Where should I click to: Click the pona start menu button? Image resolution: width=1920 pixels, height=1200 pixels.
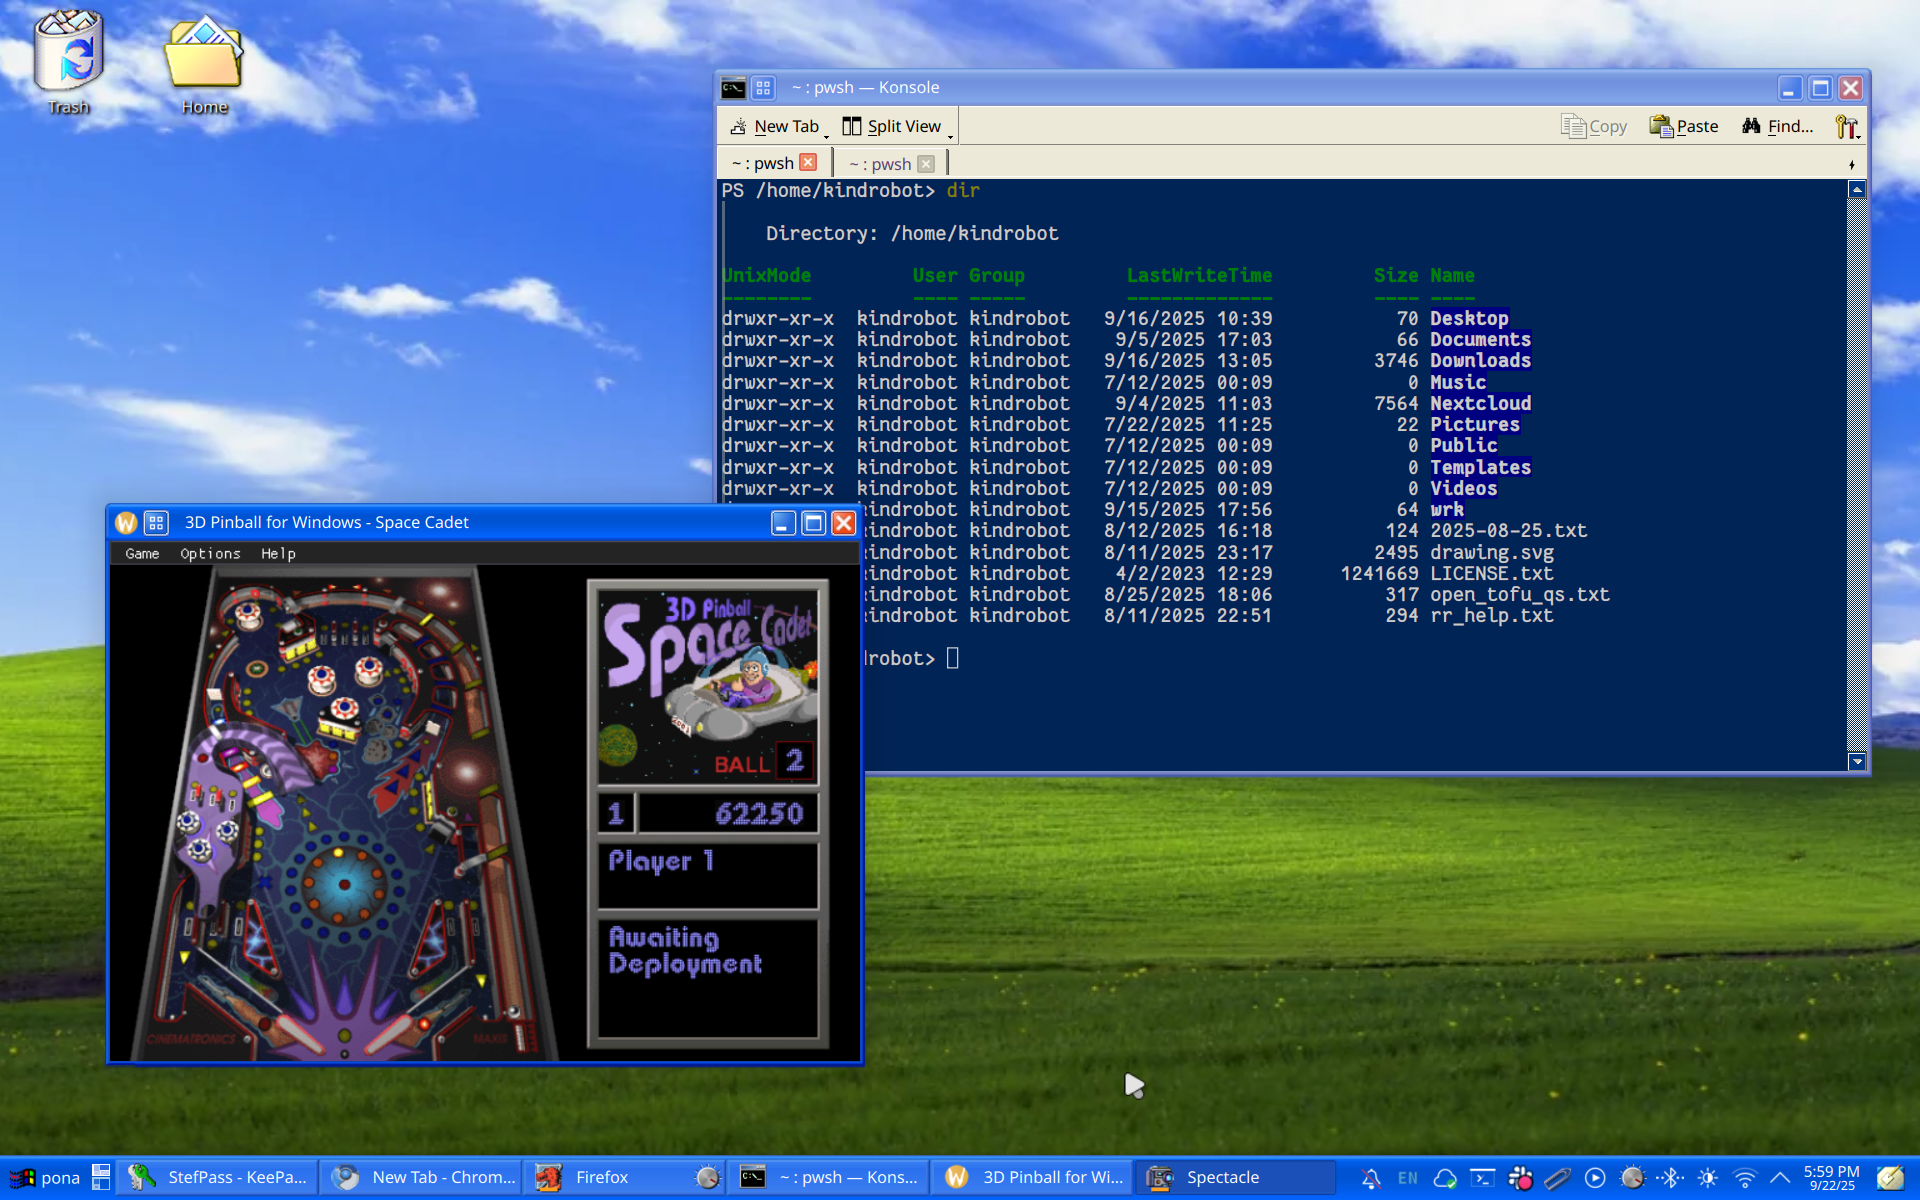pyautogui.click(x=45, y=1178)
